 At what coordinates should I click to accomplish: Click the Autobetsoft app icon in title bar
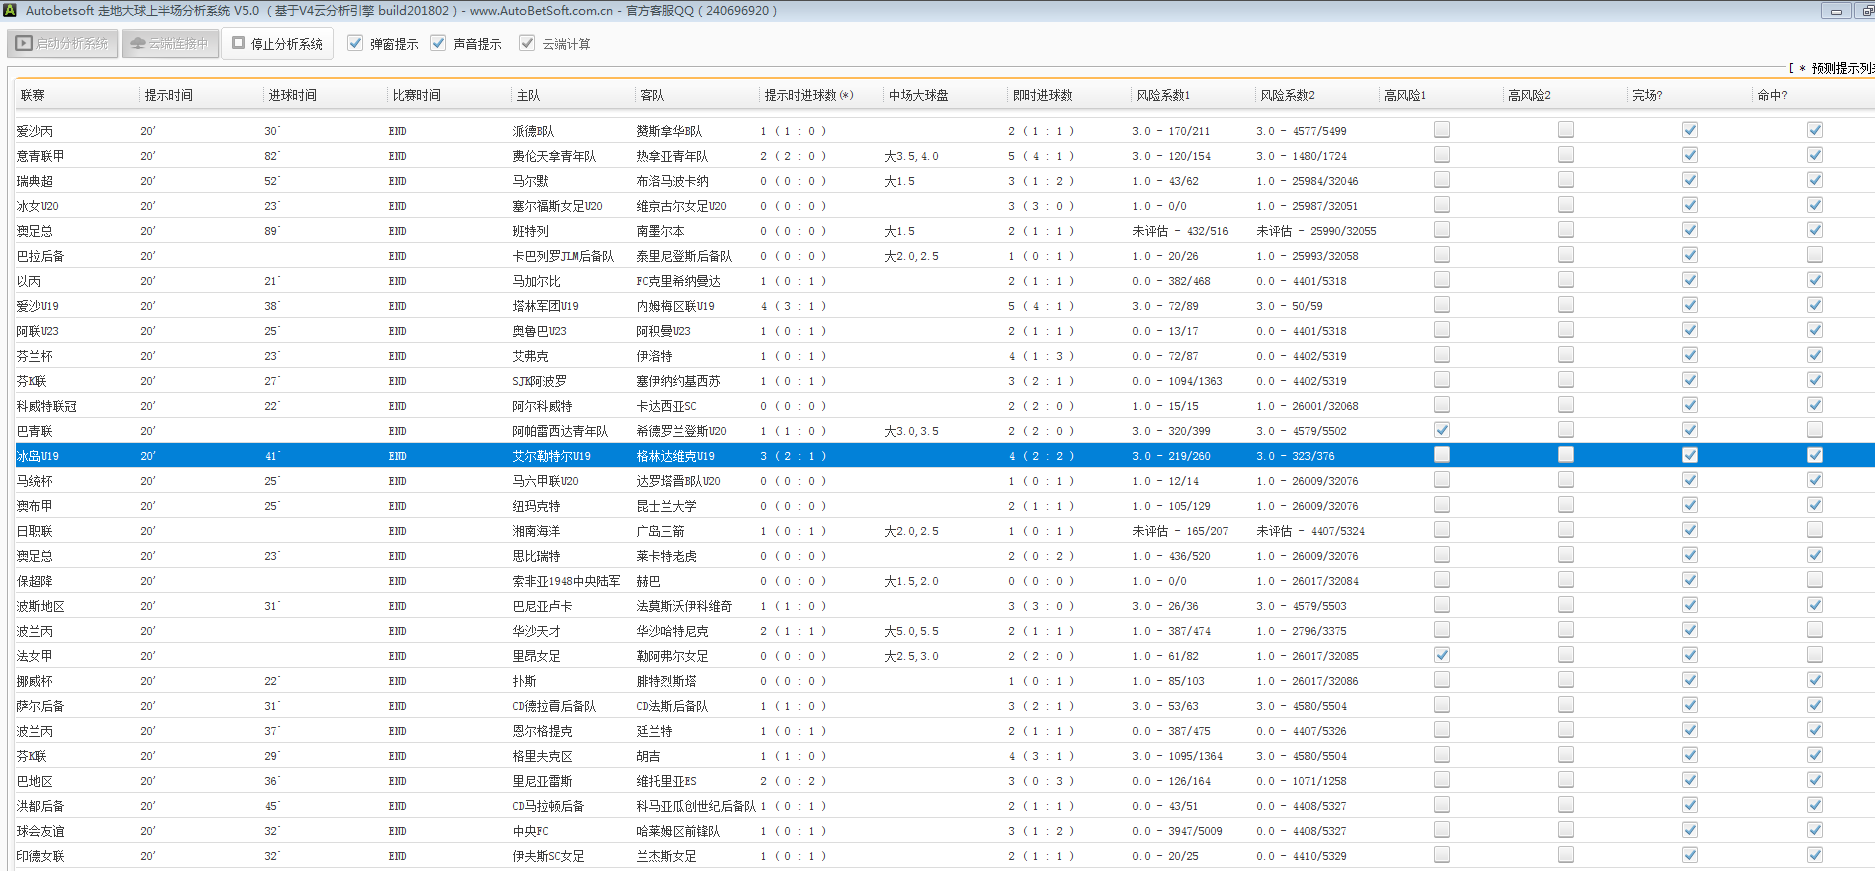10,10
